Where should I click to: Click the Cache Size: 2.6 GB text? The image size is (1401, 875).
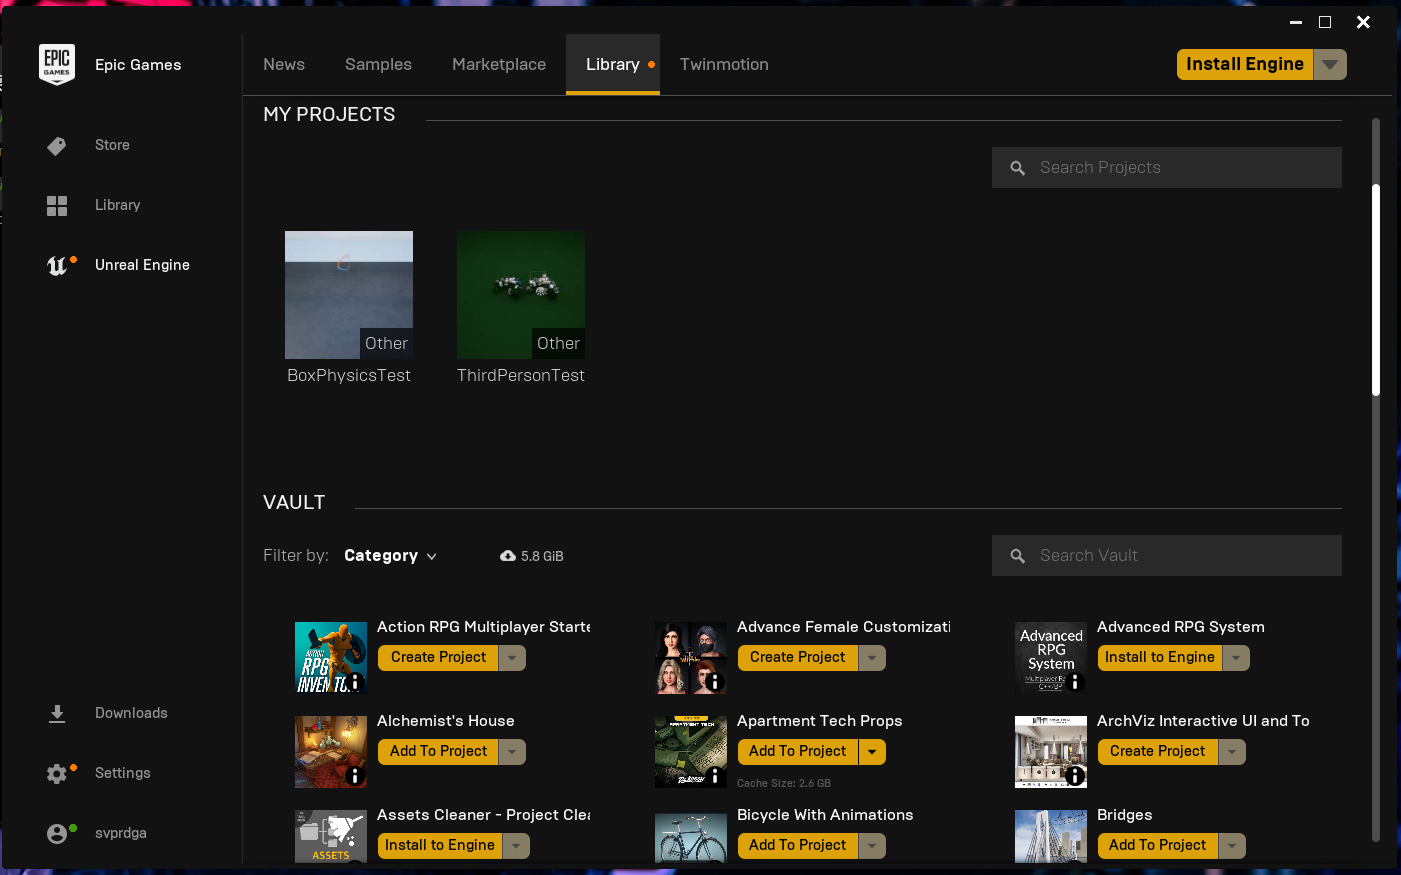pos(784,783)
